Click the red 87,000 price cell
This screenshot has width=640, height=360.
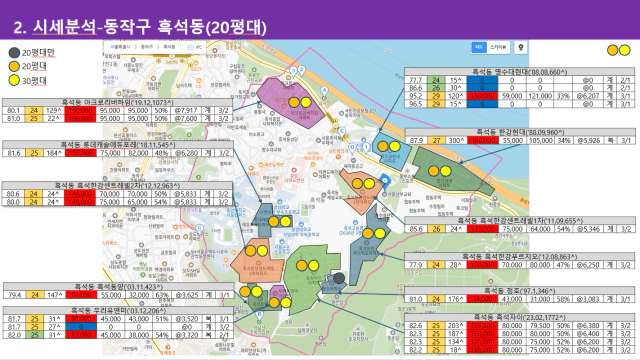81,295
